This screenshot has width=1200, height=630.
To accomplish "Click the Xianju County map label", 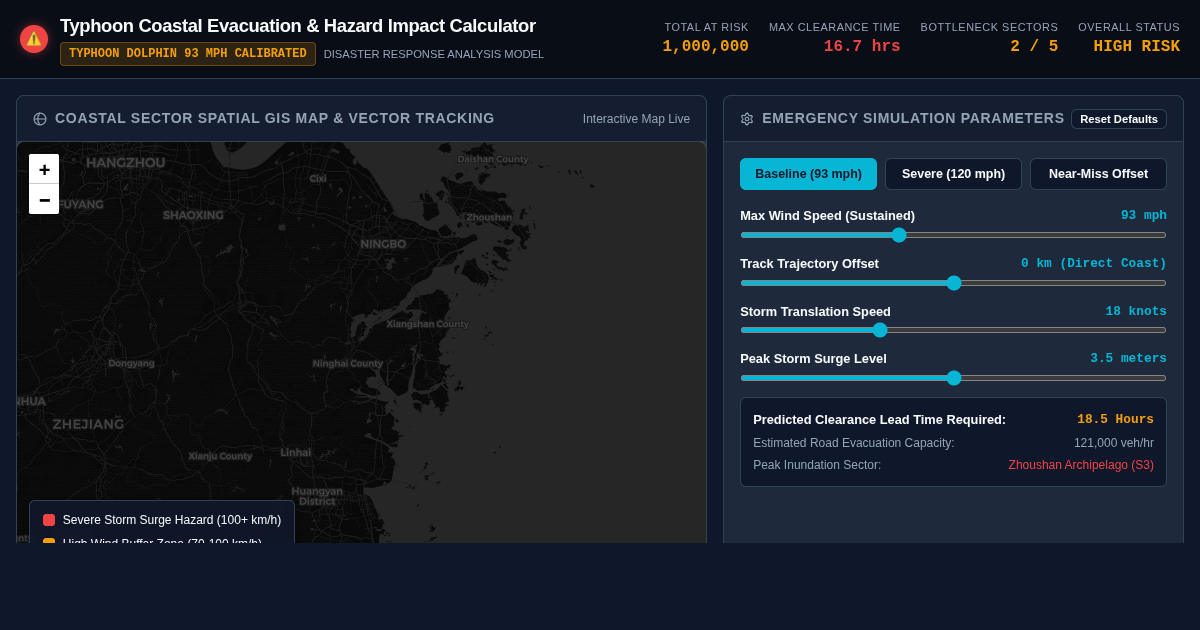I will (220, 456).
